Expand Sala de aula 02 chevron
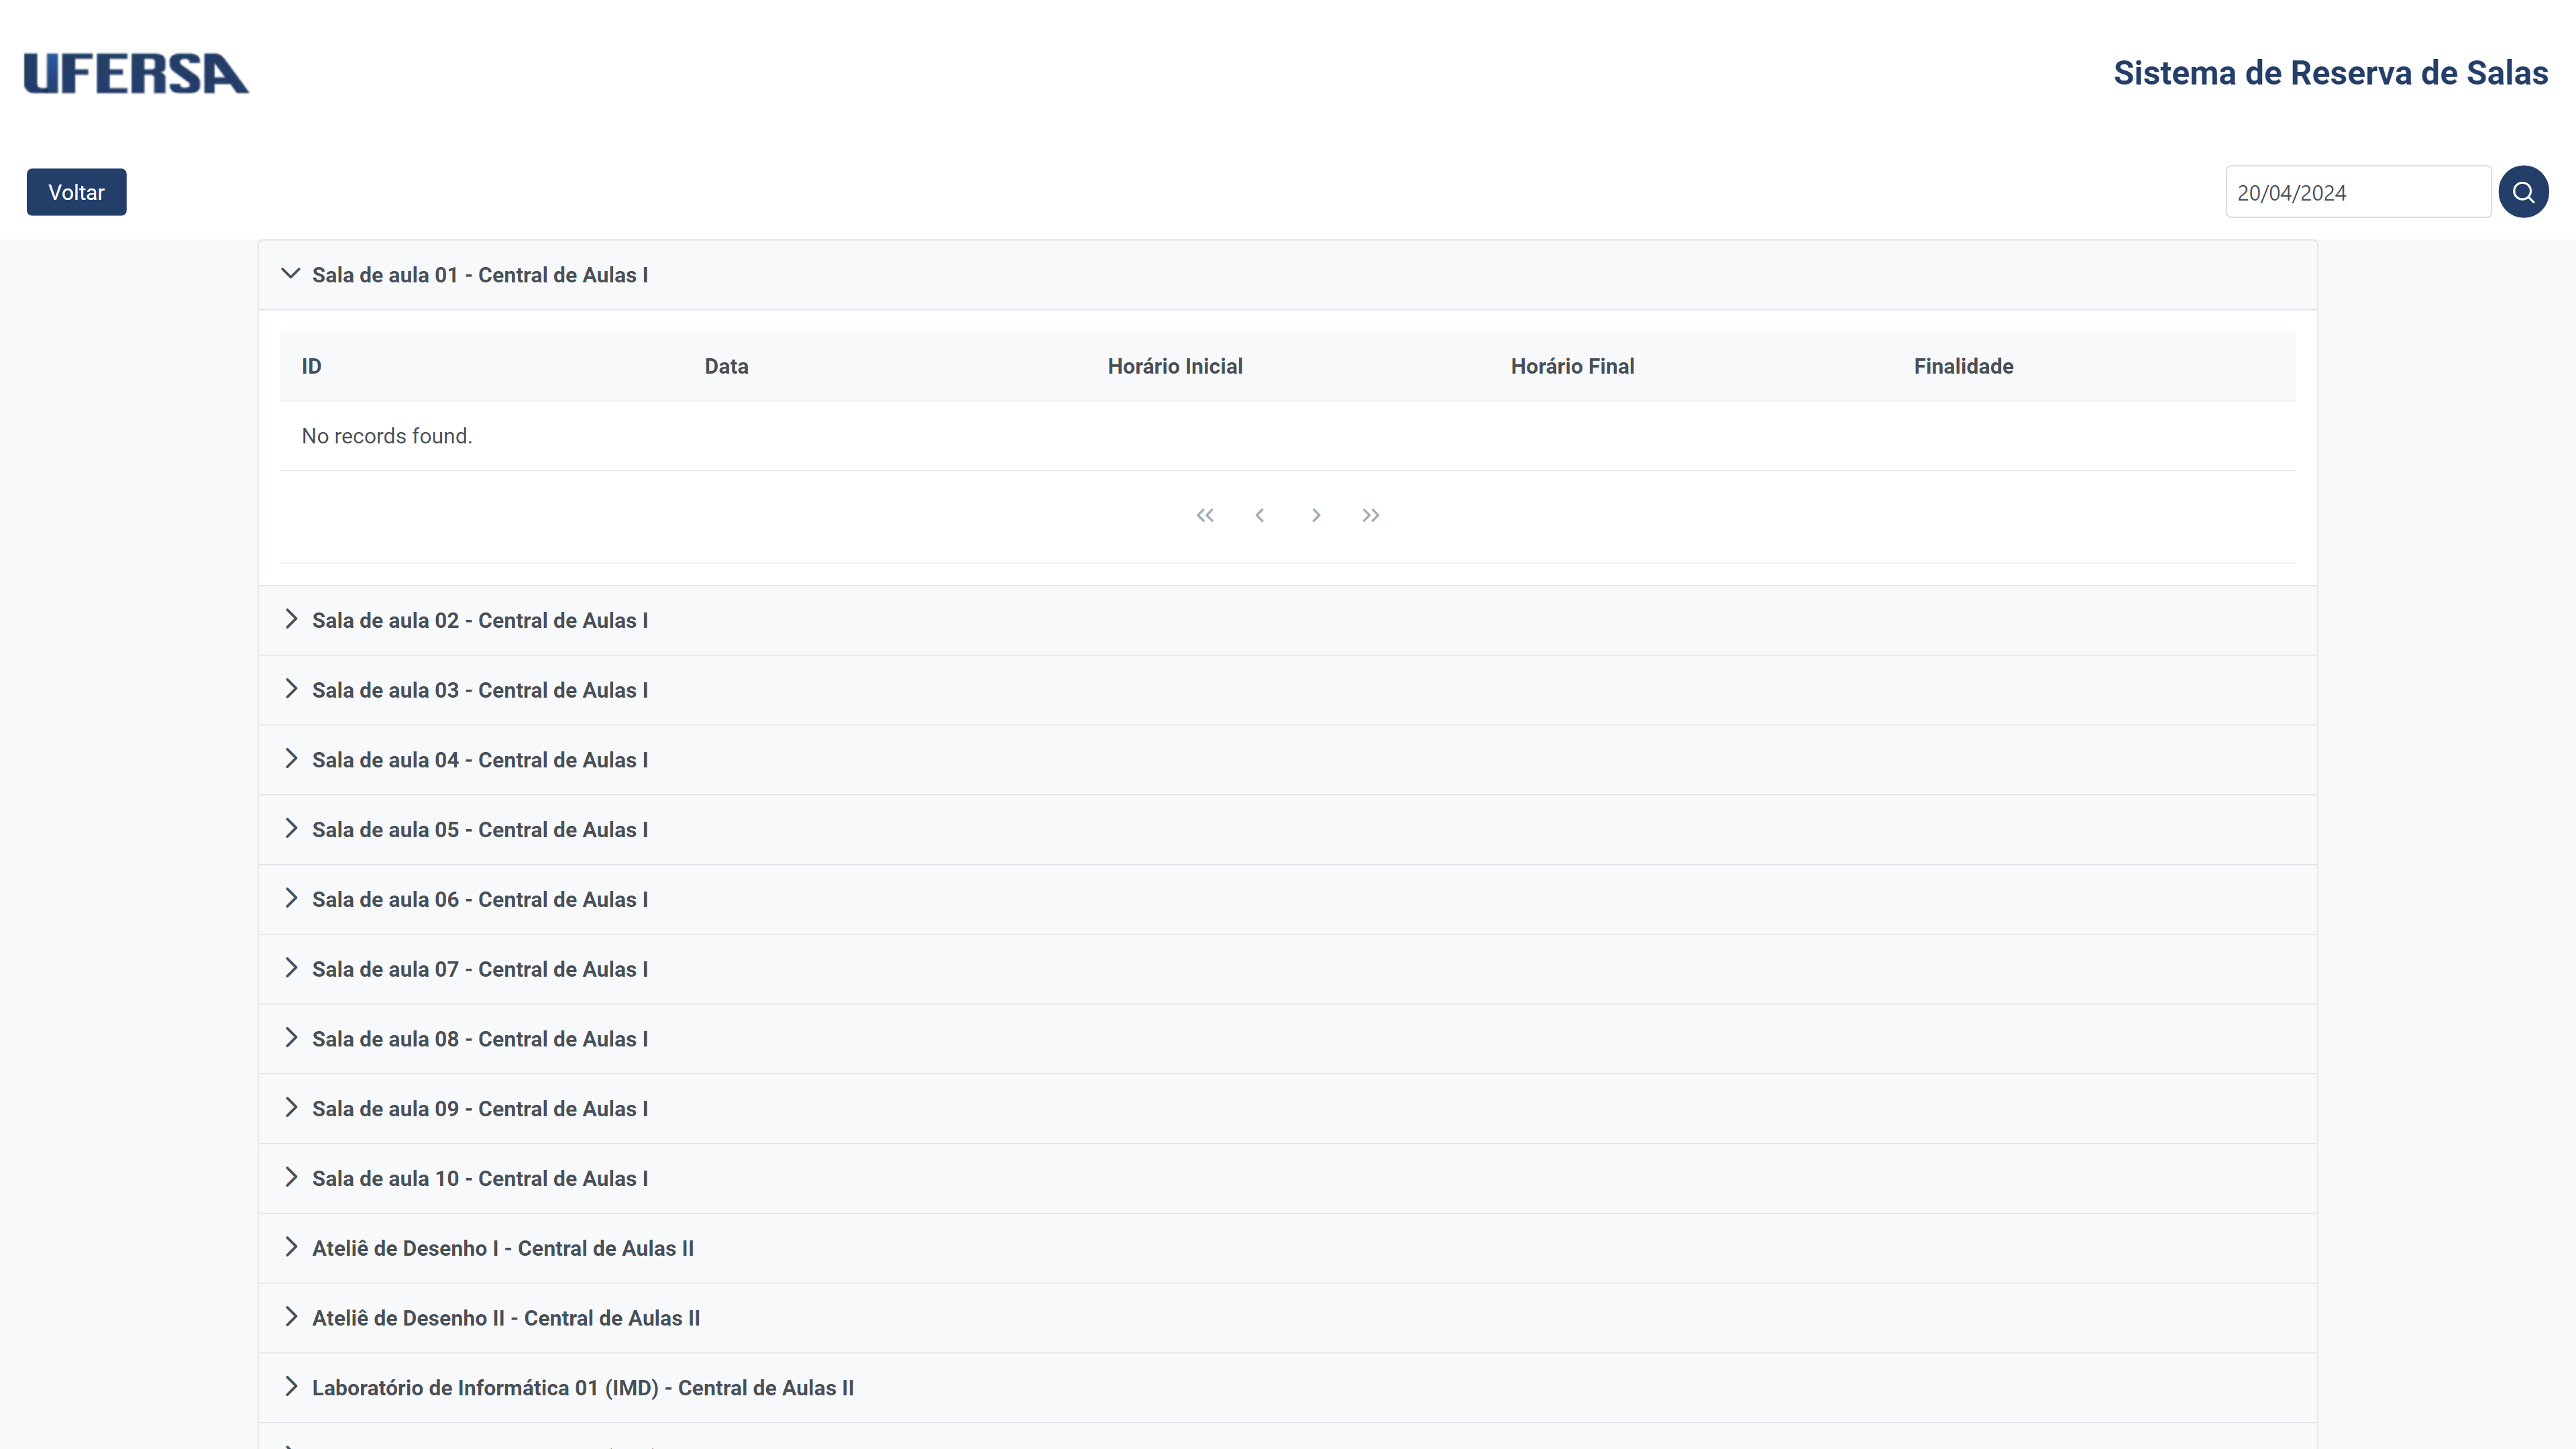 pos(291,620)
